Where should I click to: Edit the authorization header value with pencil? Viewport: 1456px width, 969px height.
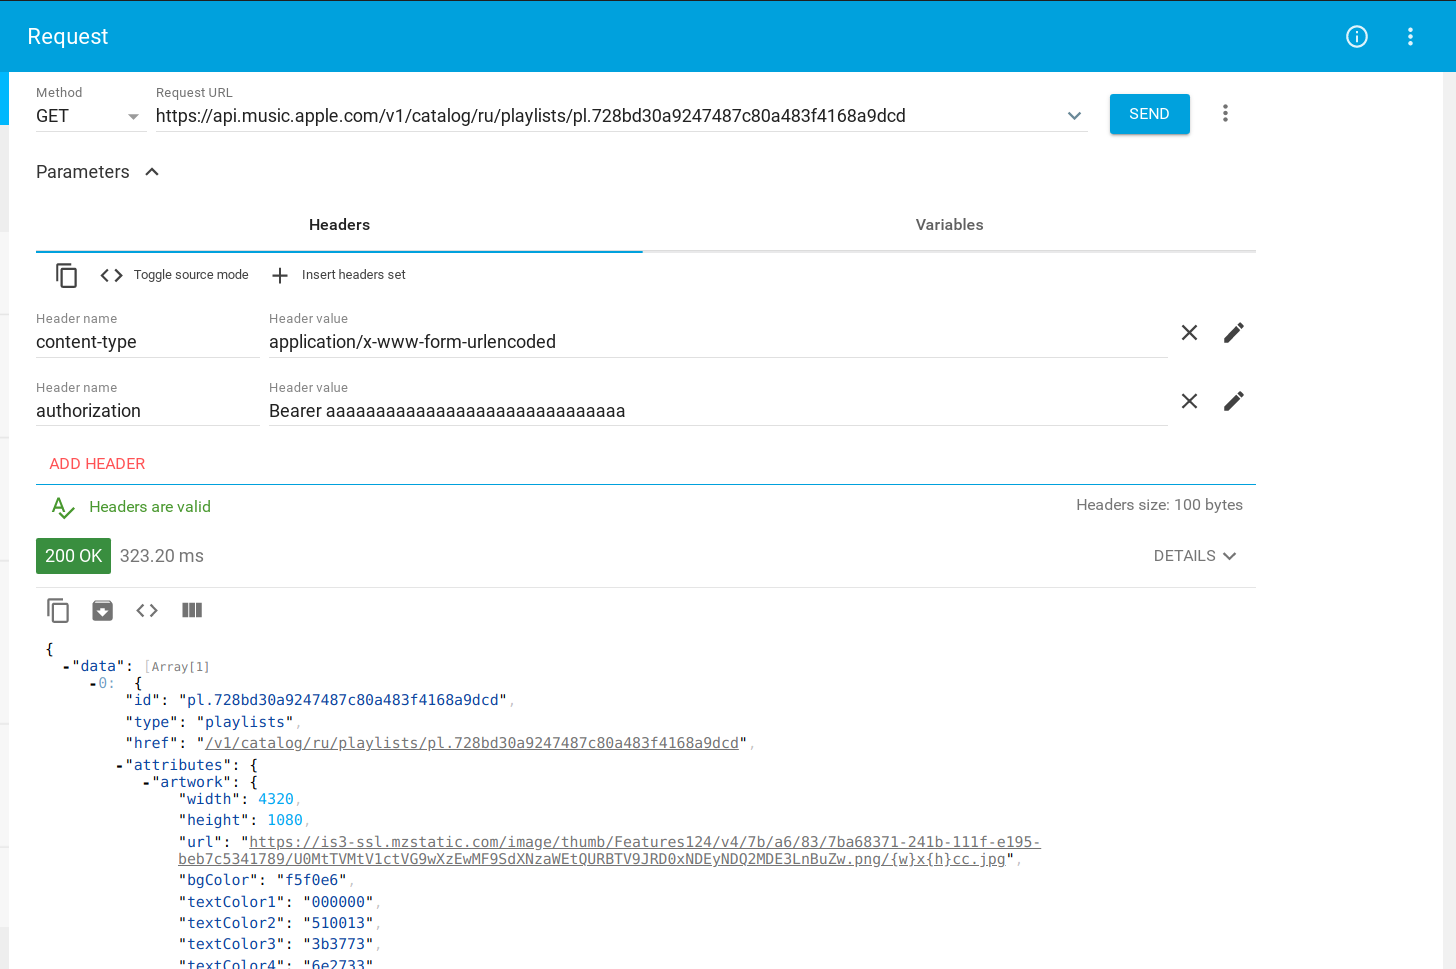[x=1234, y=402]
